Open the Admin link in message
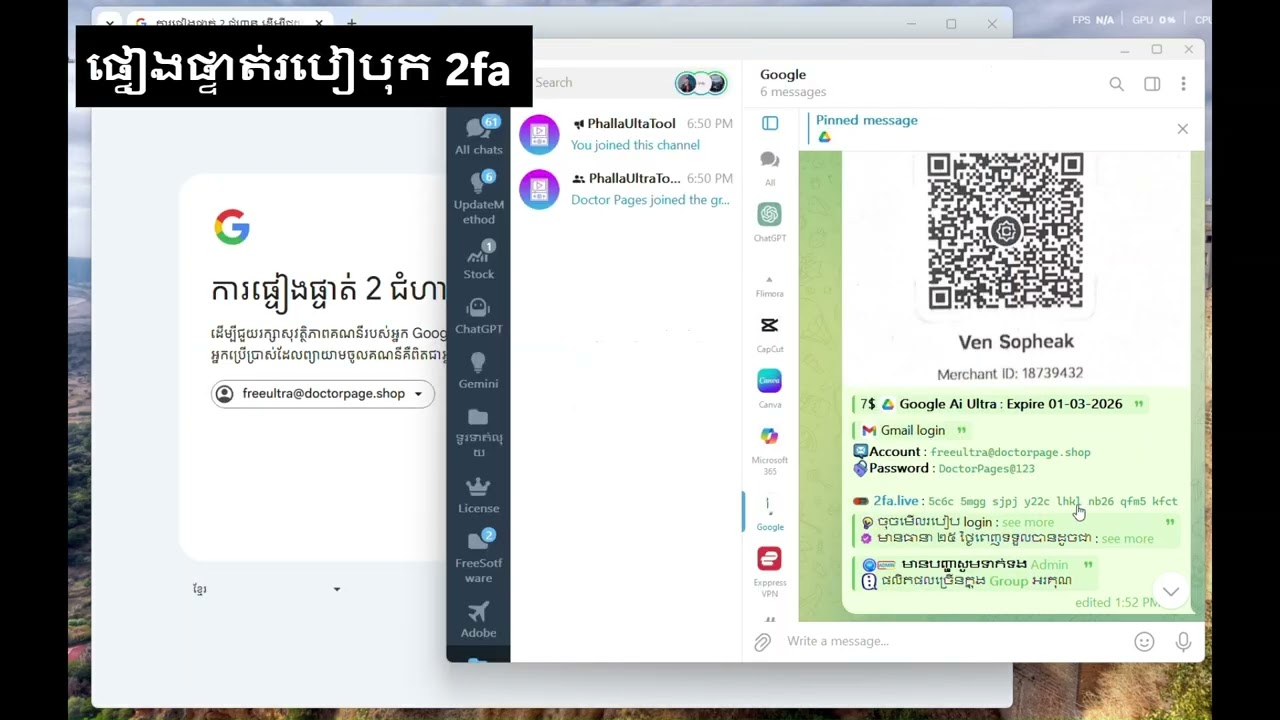The width and height of the screenshot is (1280, 720). [x=1049, y=565]
